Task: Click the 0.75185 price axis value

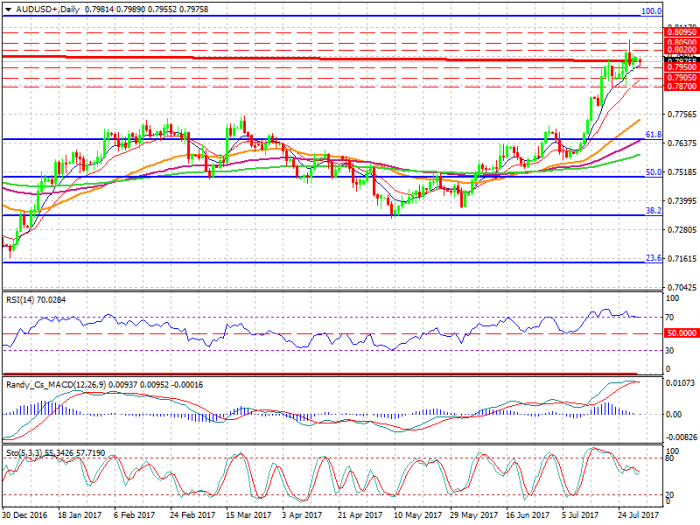Action: coord(682,172)
